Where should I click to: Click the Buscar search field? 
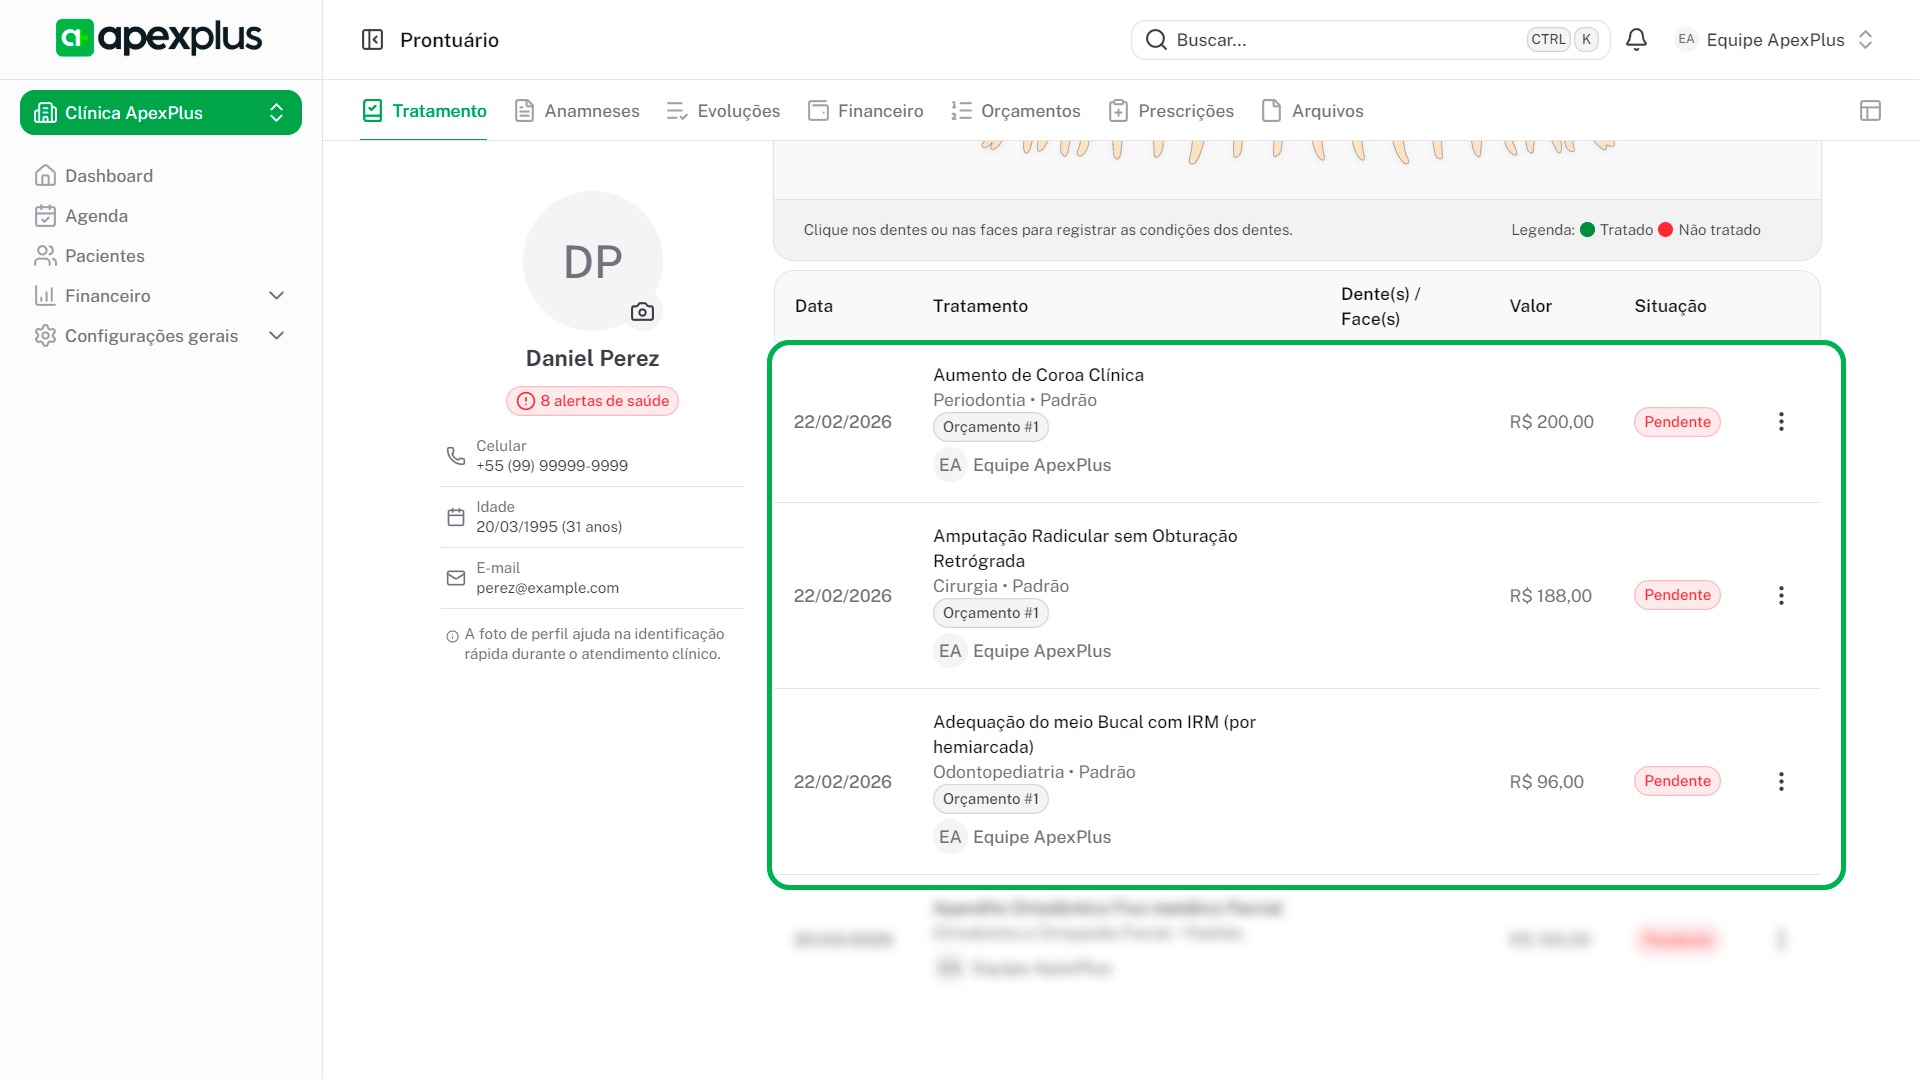click(1340, 40)
